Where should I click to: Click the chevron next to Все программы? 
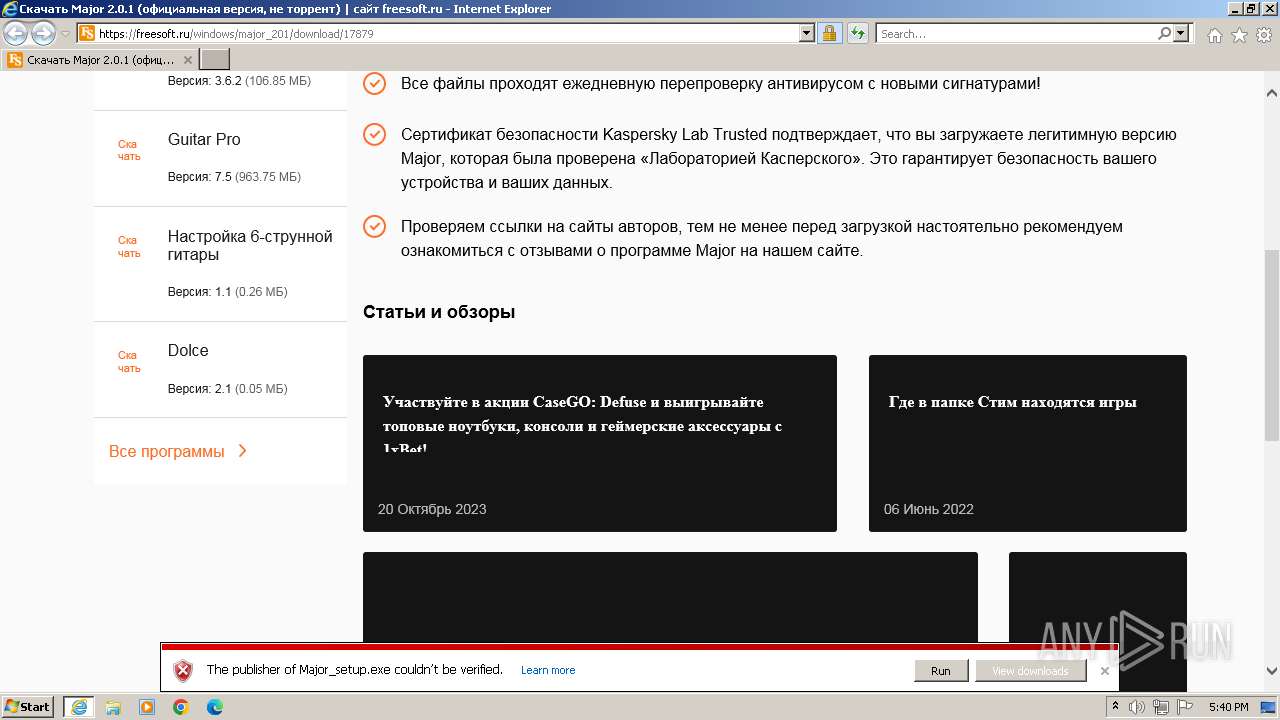pyautogui.click(x=242, y=451)
